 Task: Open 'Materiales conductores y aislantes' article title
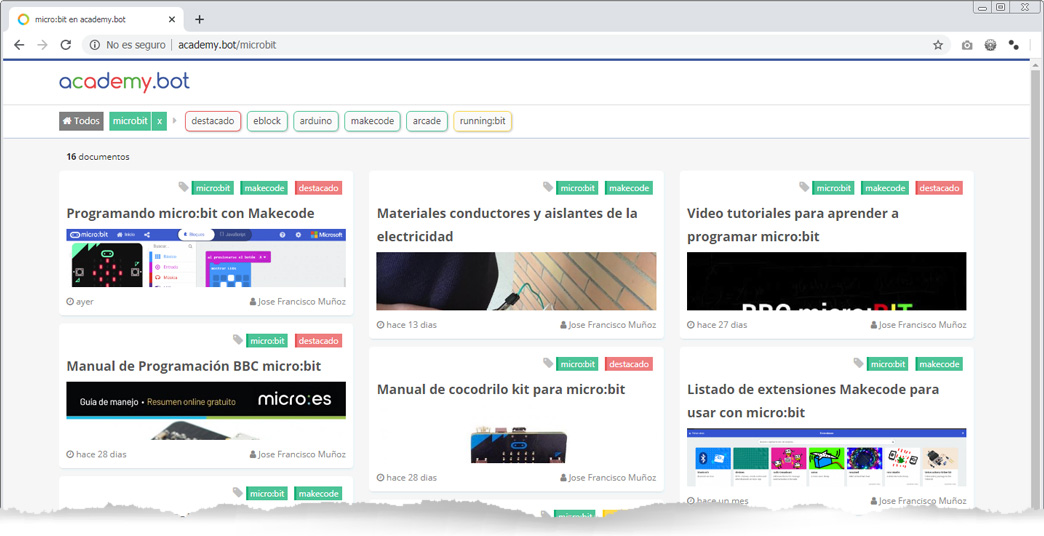507,225
